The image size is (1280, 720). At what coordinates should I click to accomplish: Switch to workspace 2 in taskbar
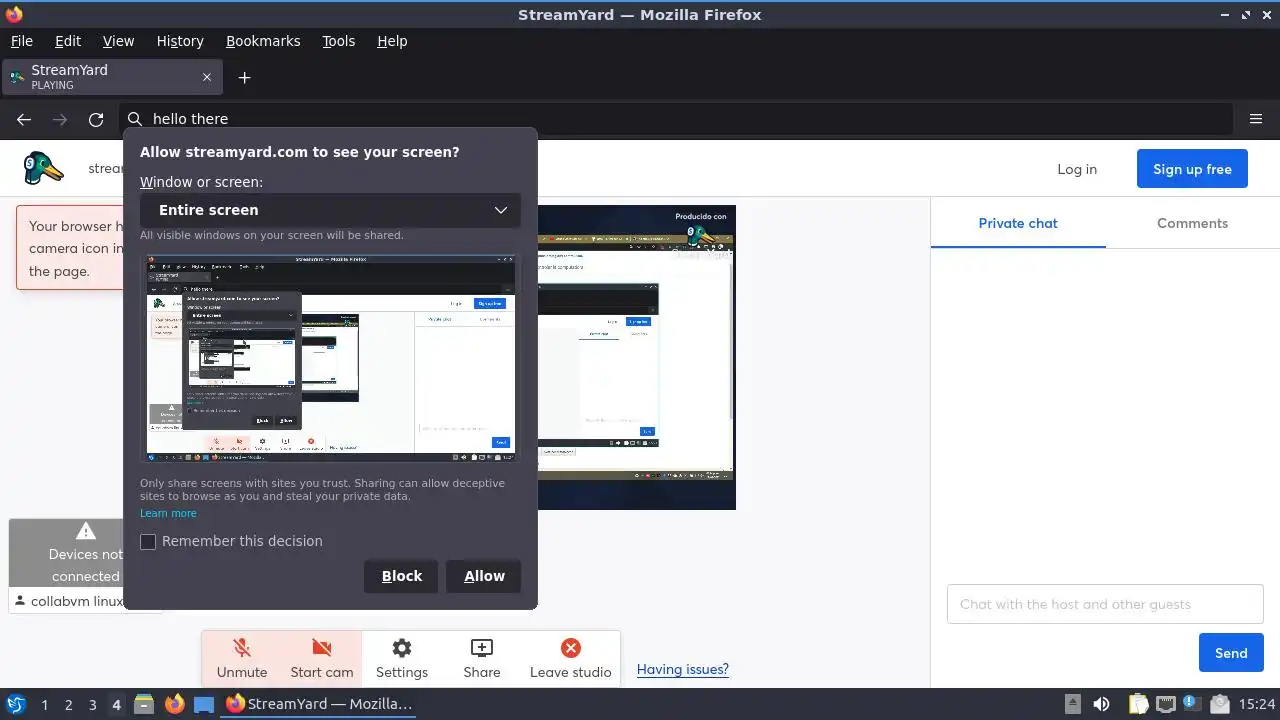click(68, 704)
